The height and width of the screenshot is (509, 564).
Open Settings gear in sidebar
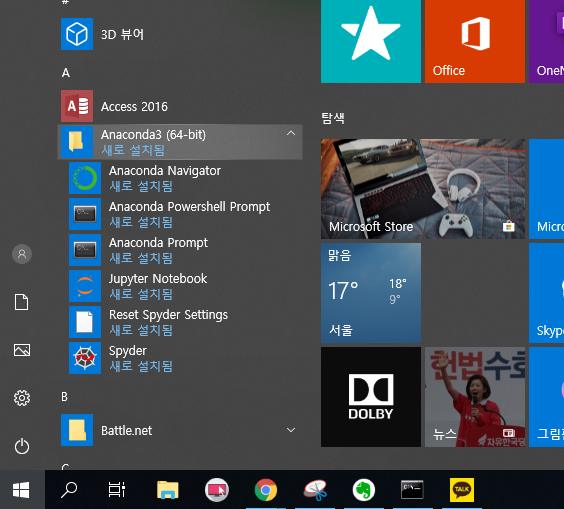pyautogui.click(x=22, y=398)
